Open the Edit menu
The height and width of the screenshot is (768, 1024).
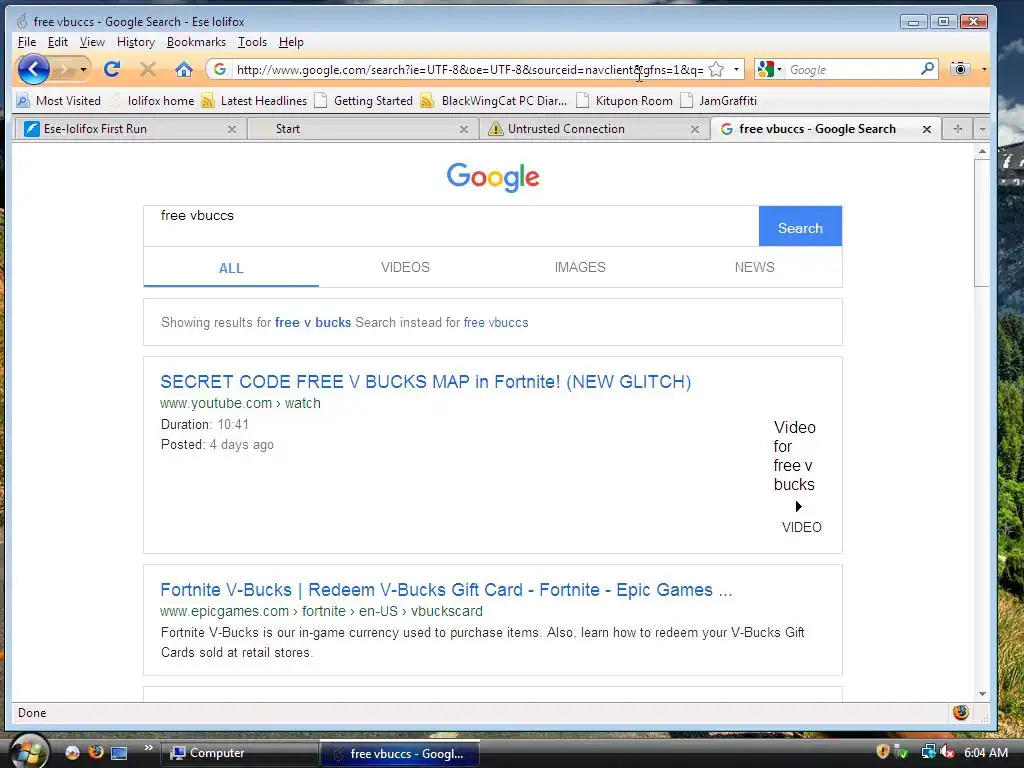click(57, 42)
